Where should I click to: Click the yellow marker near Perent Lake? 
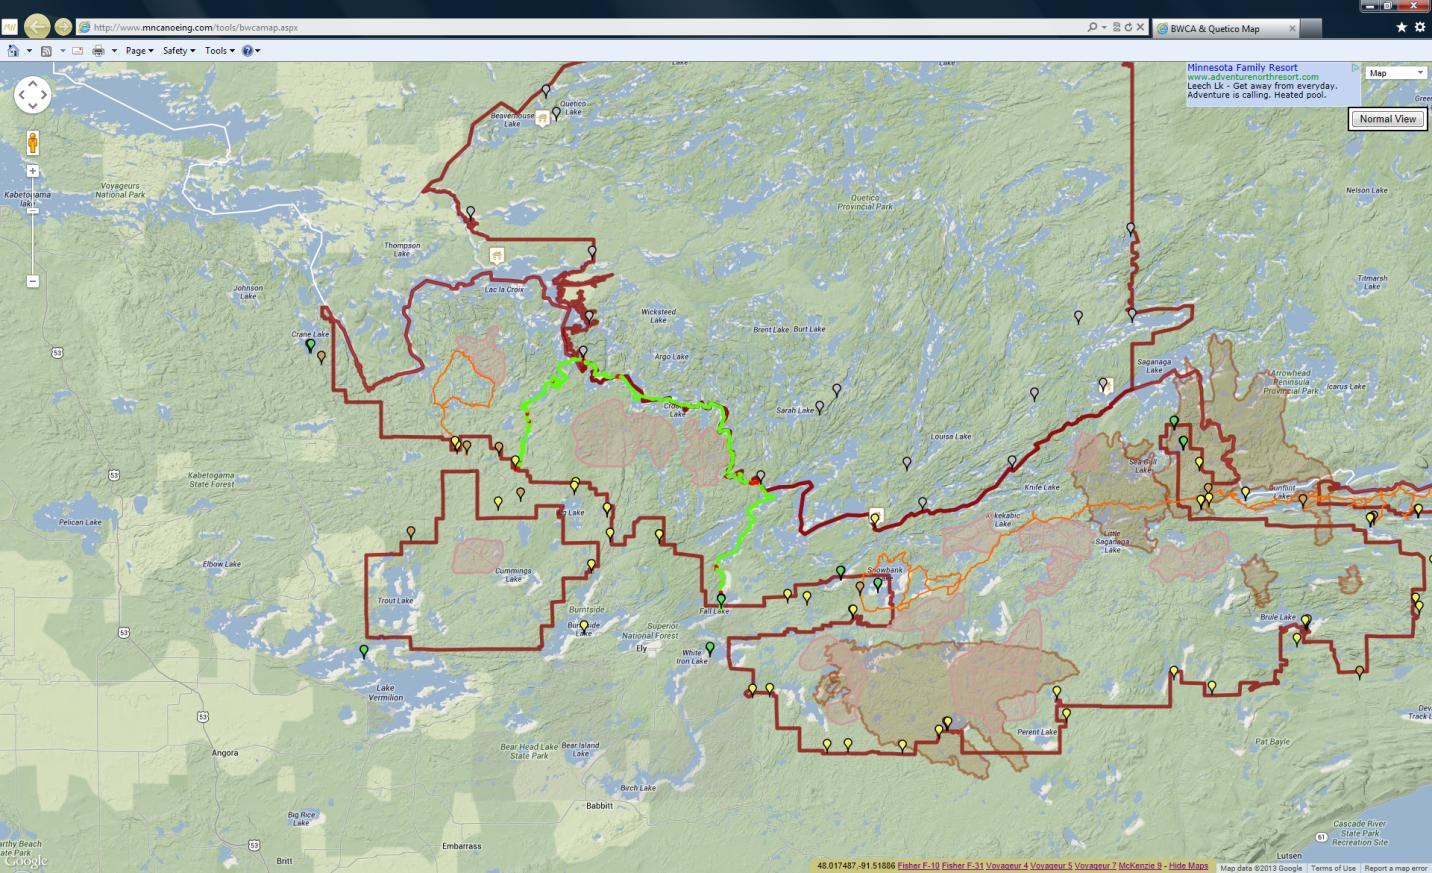[x=1066, y=714]
